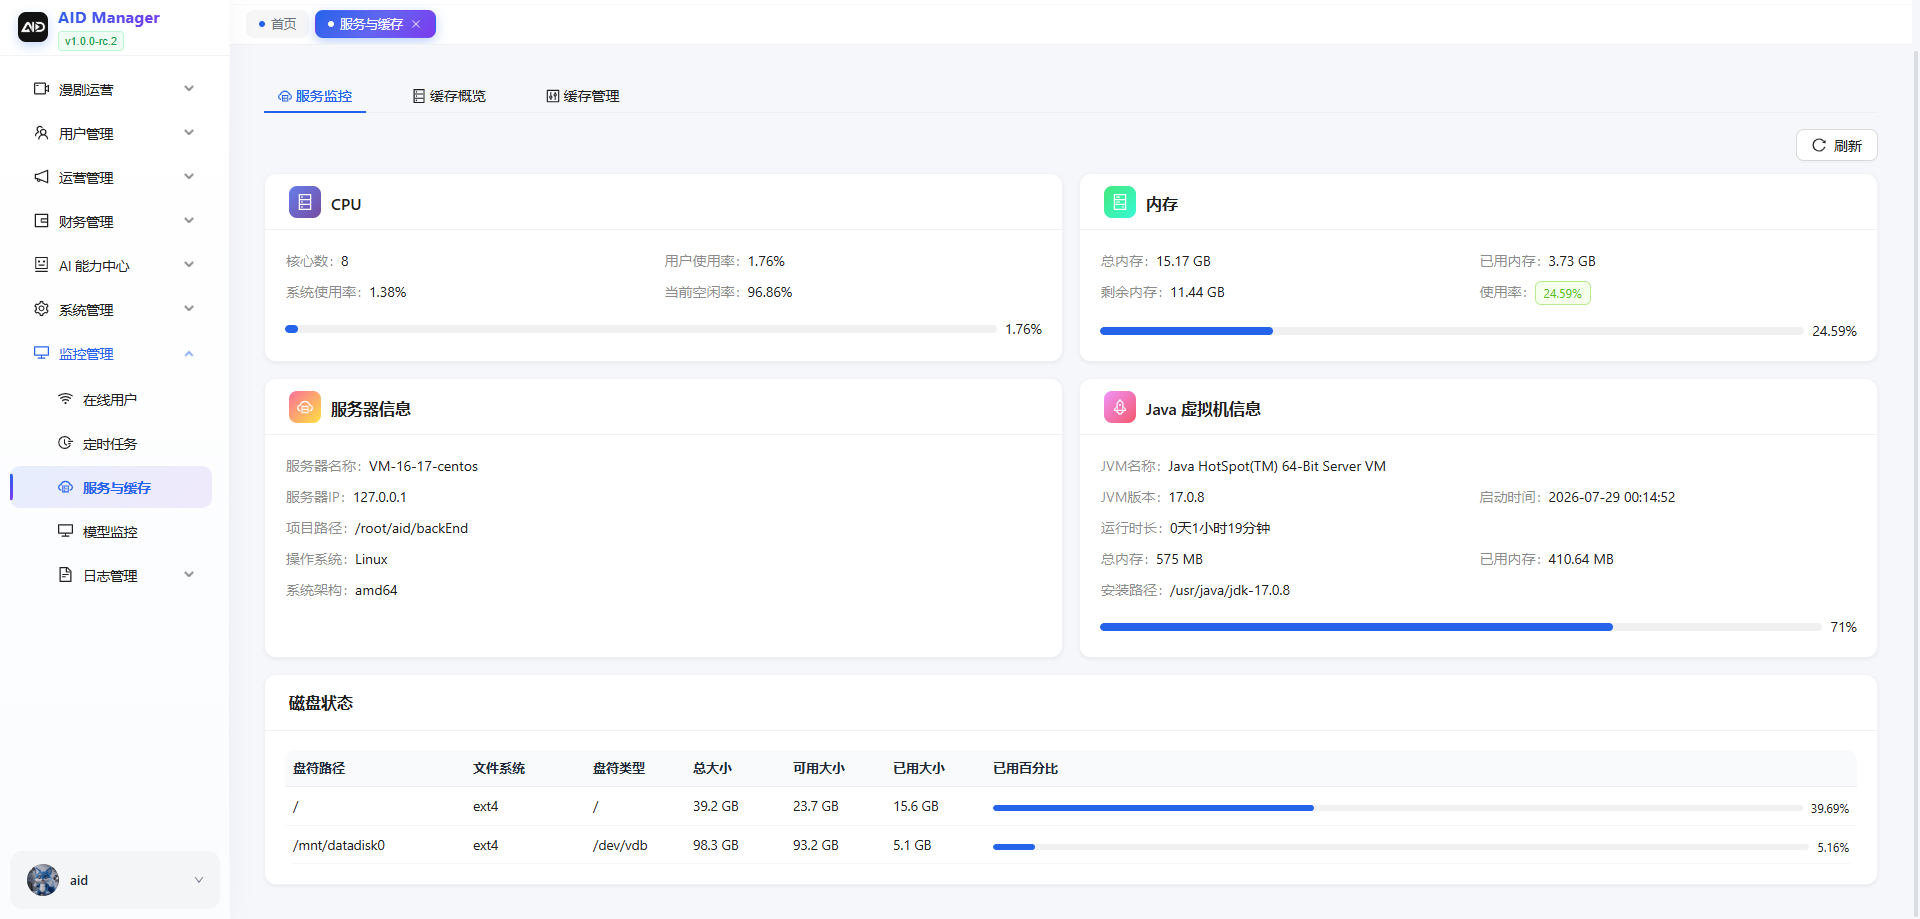Click the refresh arrow icon in 刷新
This screenshot has width=1920, height=919.
click(x=1819, y=145)
